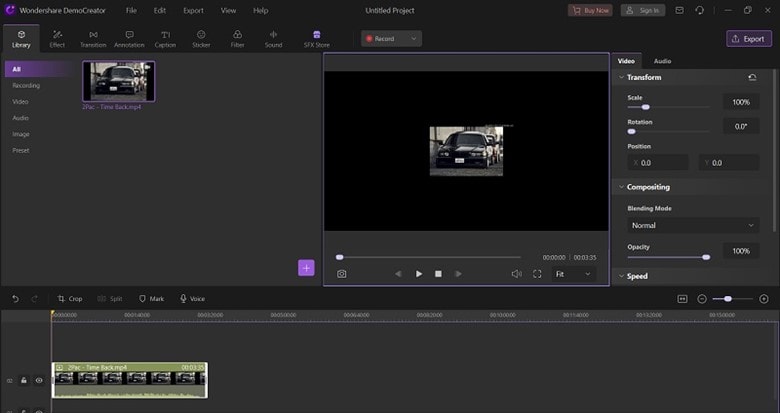
Task: Enter fullscreen preview mode
Action: (x=537, y=274)
